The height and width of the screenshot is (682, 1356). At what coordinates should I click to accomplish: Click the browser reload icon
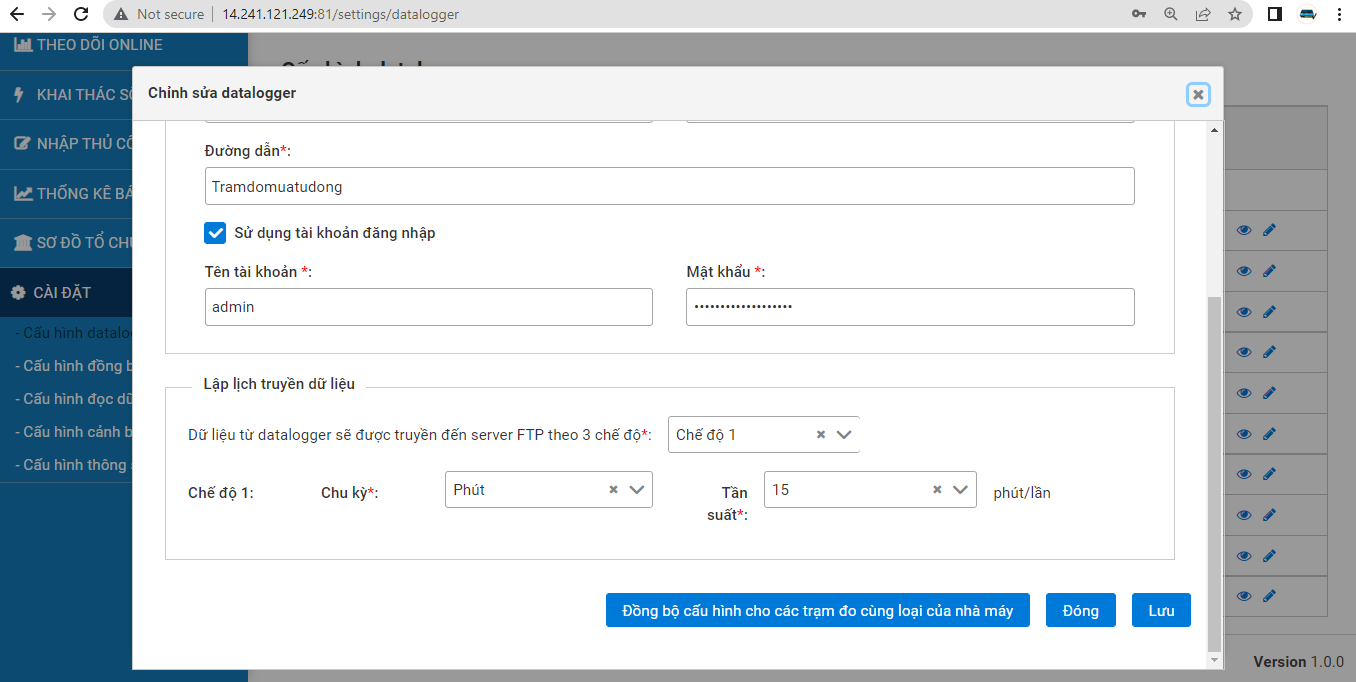81,14
